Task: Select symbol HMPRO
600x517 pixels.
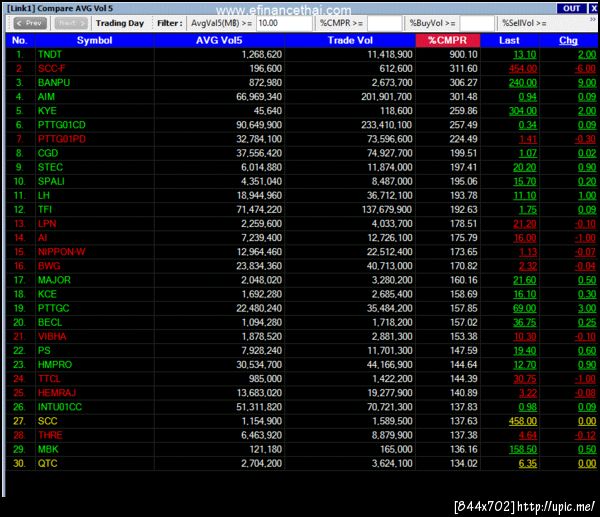Action: tap(55, 365)
